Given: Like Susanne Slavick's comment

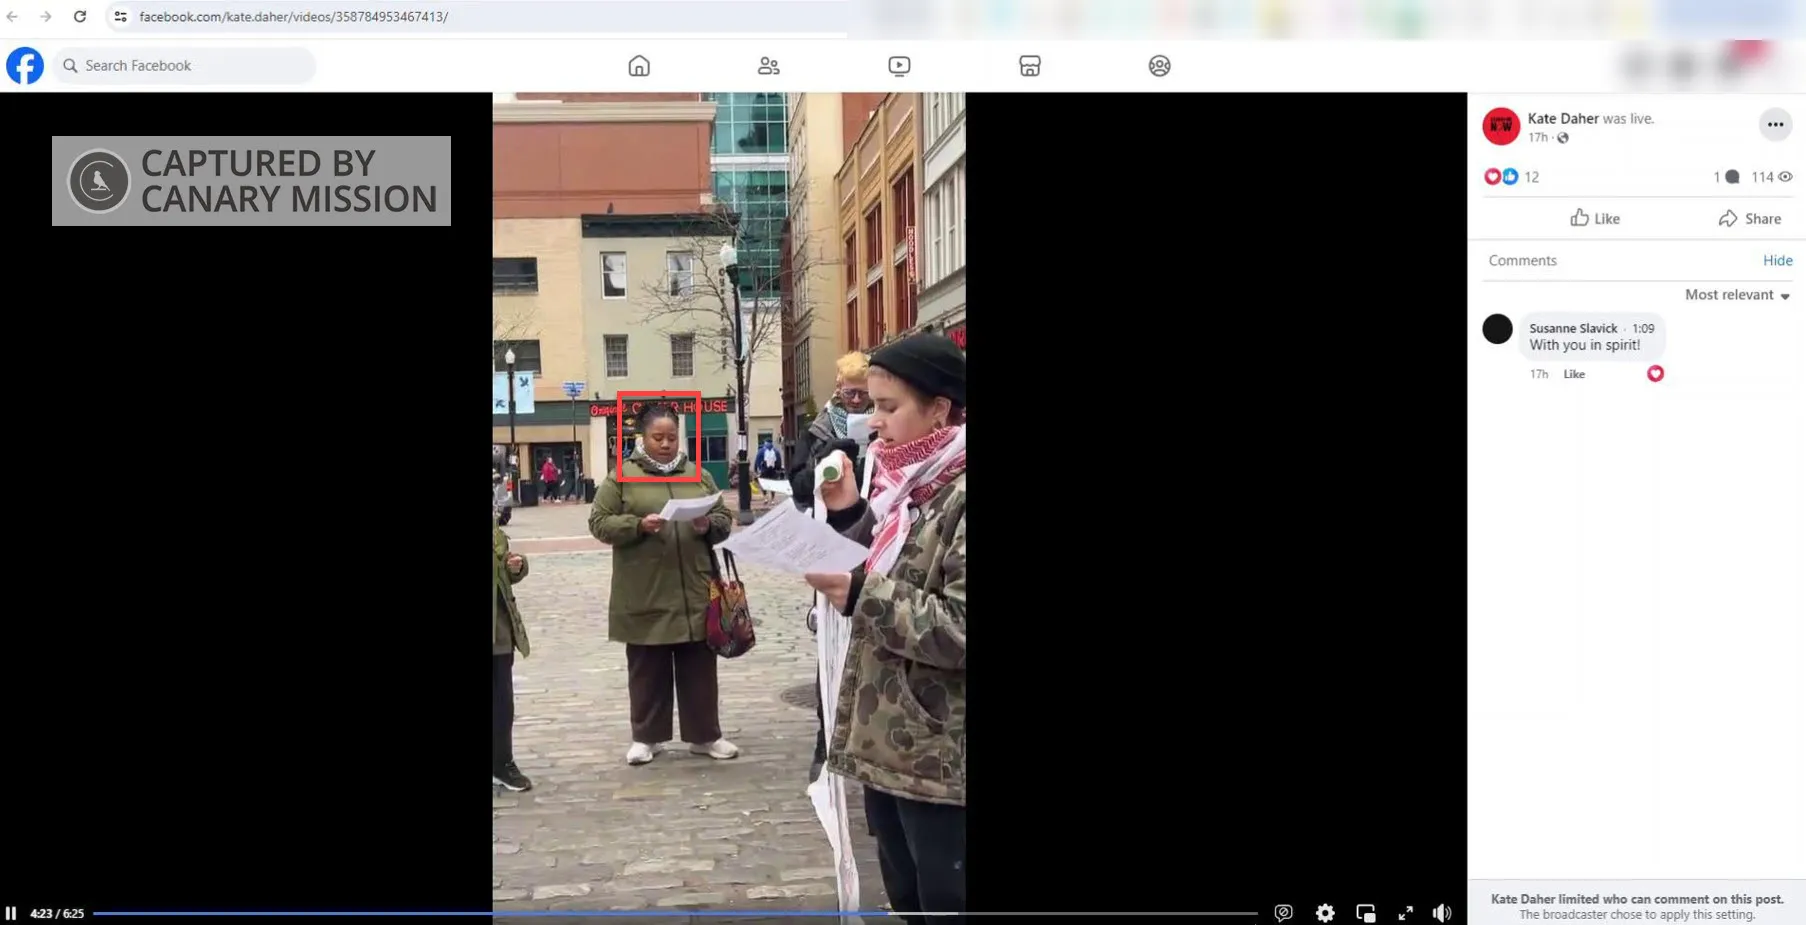Looking at the screenshot, I should (1574, 374).
